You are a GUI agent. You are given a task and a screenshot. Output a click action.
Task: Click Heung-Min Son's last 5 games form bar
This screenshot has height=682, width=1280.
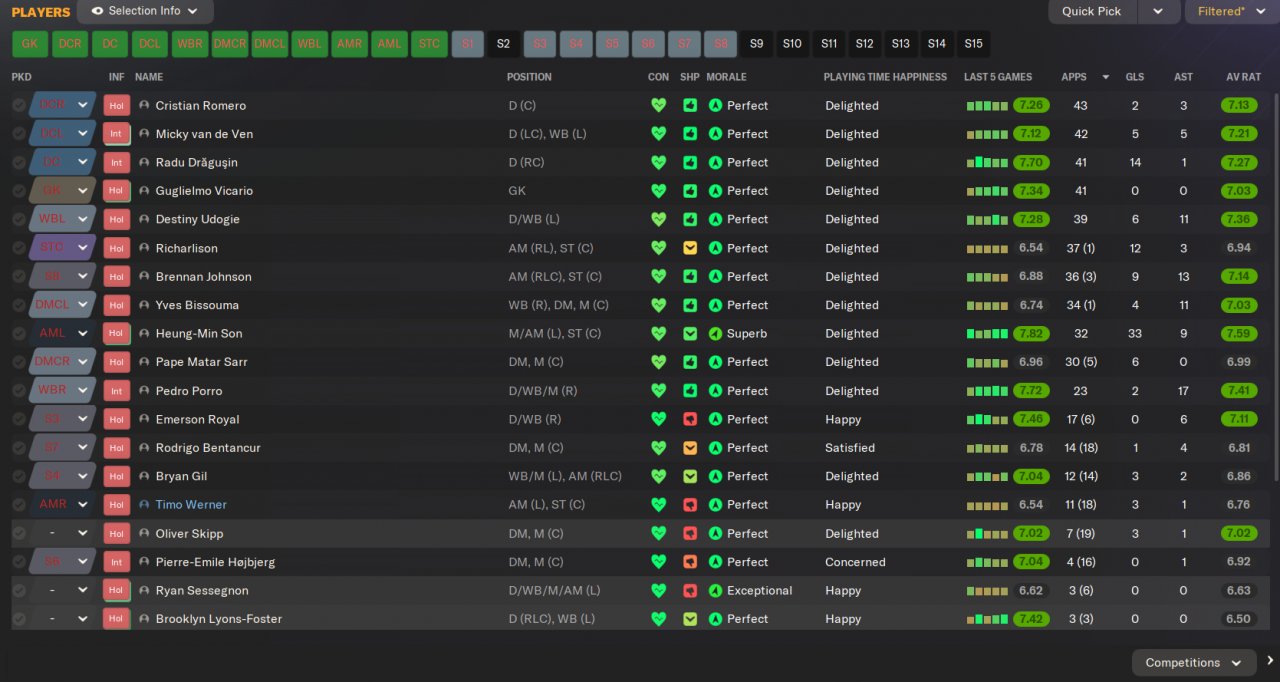pyautogui.click(x=987, y=334)
